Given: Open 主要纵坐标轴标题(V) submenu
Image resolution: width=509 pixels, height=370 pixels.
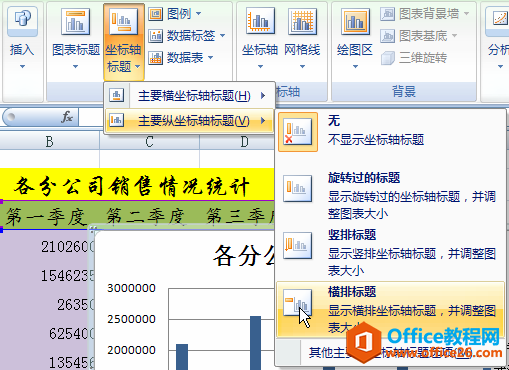Looking at the screenshot, I should click(189, 120).
